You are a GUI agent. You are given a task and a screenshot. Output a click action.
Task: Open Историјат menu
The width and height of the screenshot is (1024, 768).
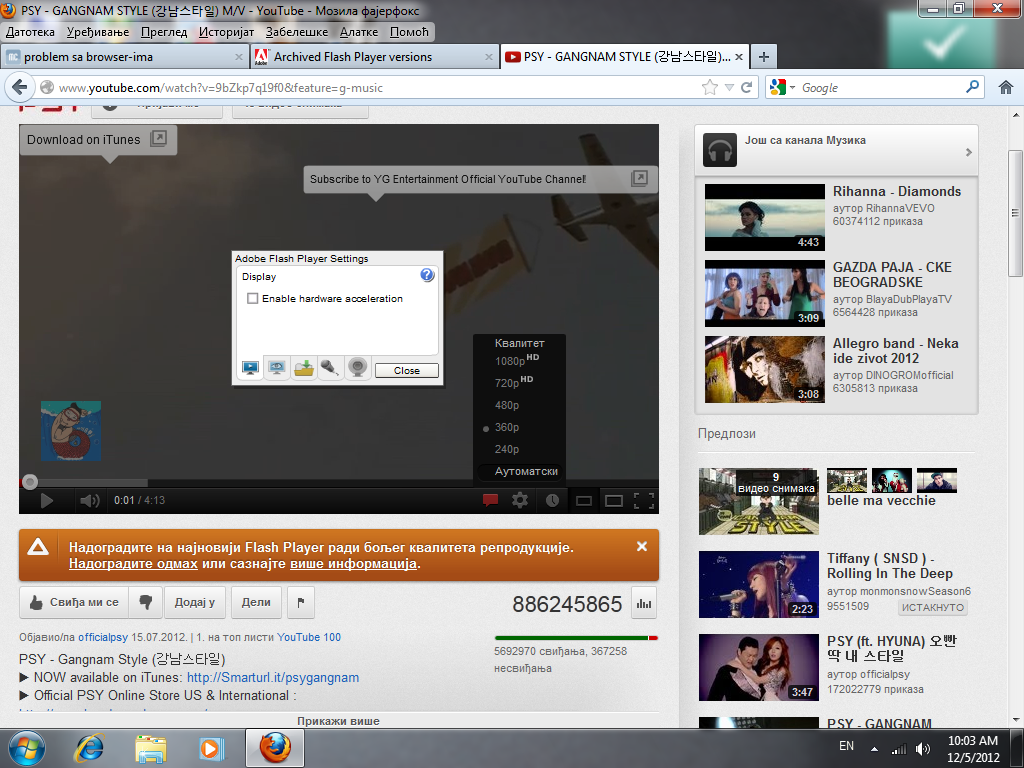pyautogui.click(x=226, y=32)
